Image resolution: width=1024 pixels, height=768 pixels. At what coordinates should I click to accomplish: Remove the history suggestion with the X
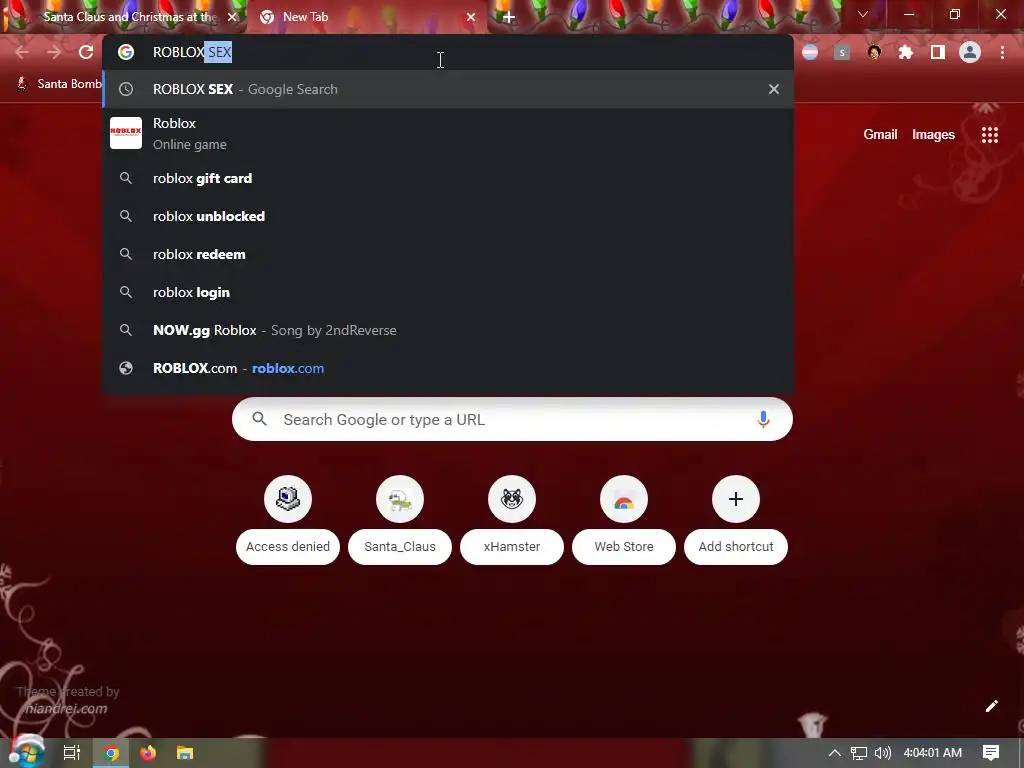click(774, 89)
